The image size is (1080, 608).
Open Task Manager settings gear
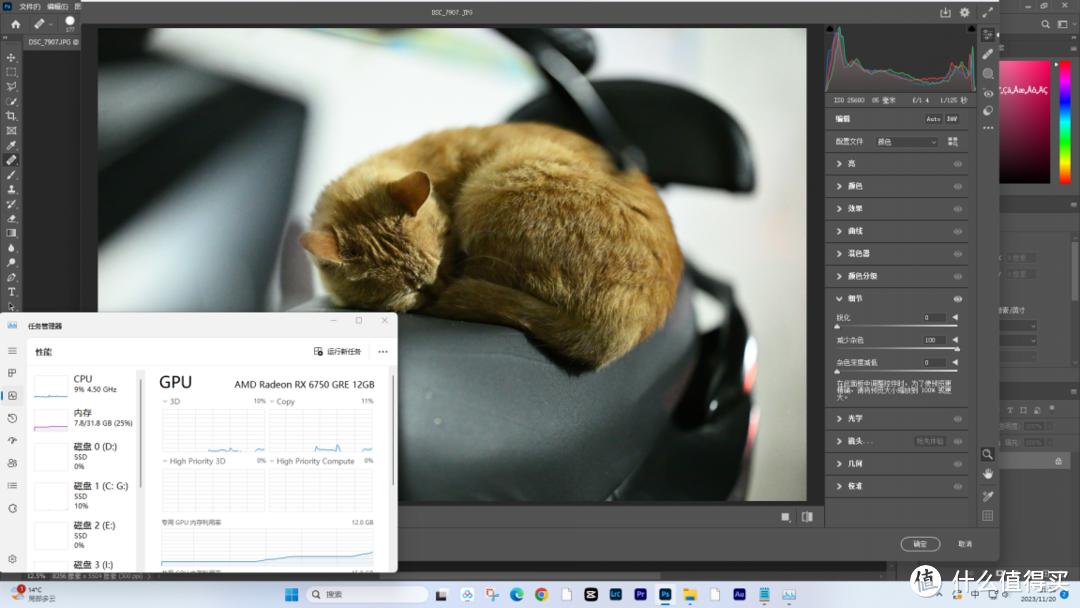click(x=12, y=559)
